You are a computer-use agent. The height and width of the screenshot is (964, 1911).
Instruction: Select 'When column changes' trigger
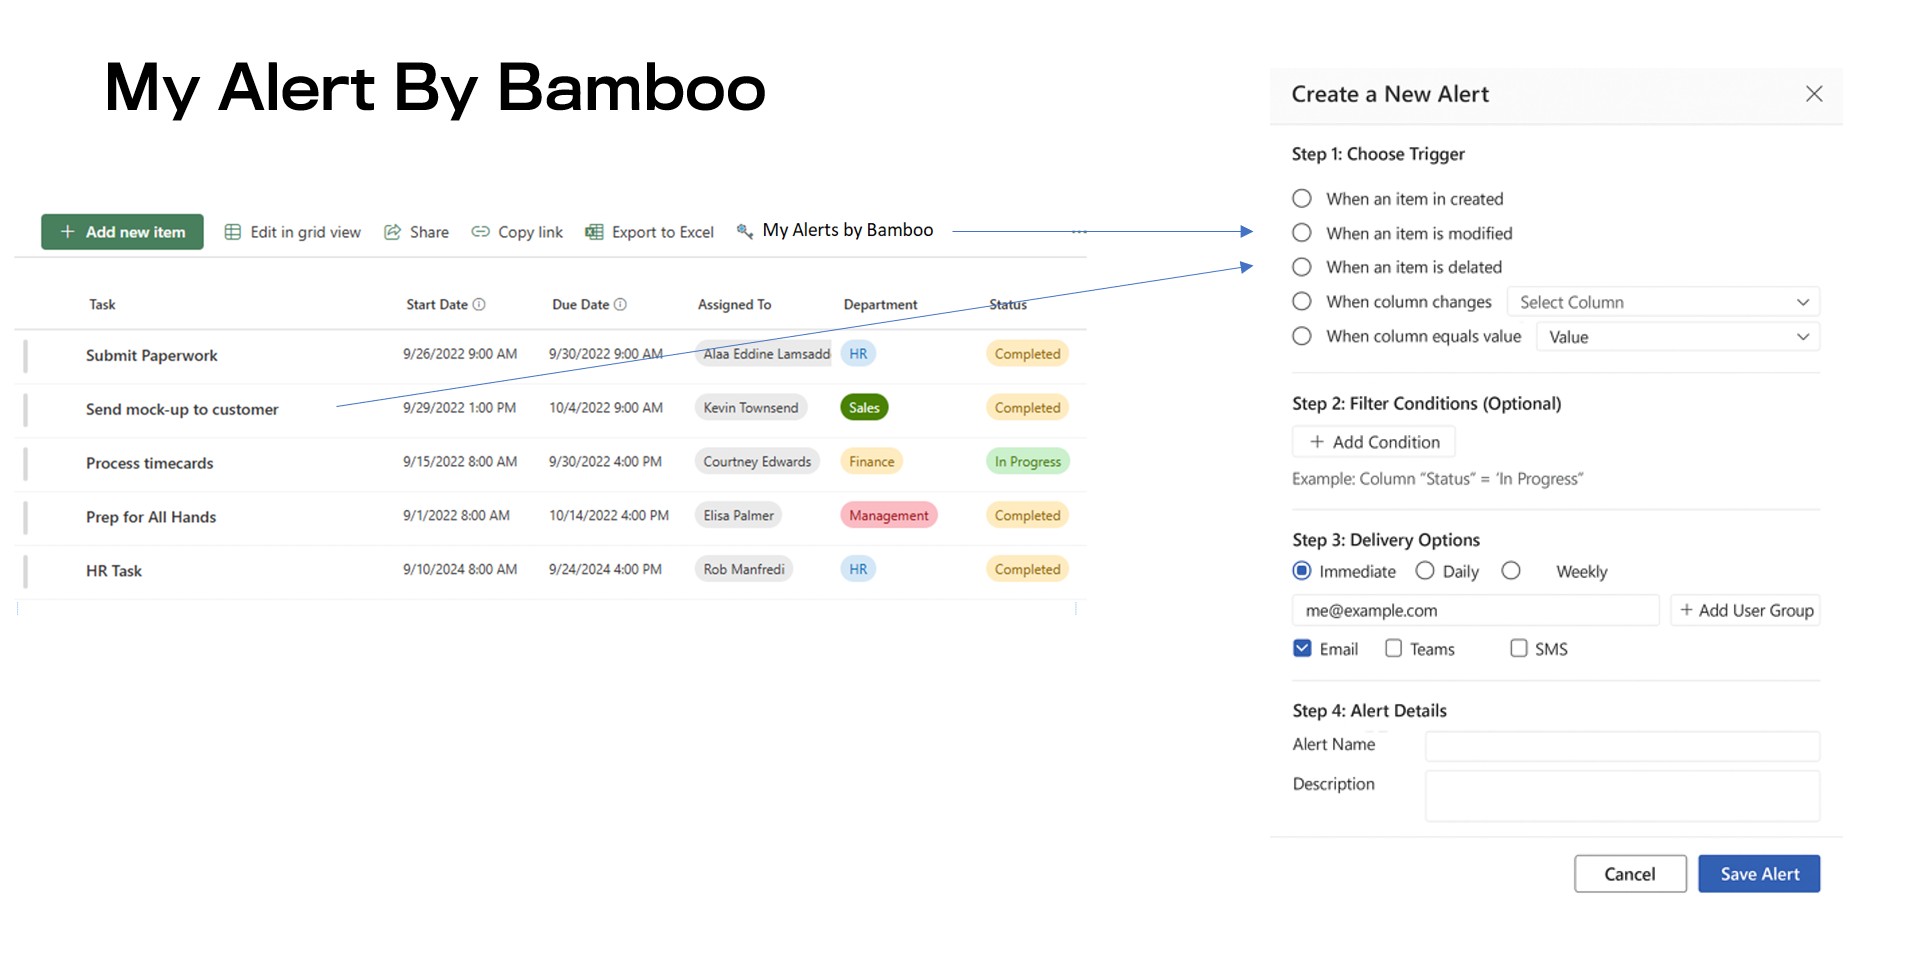1302,301
